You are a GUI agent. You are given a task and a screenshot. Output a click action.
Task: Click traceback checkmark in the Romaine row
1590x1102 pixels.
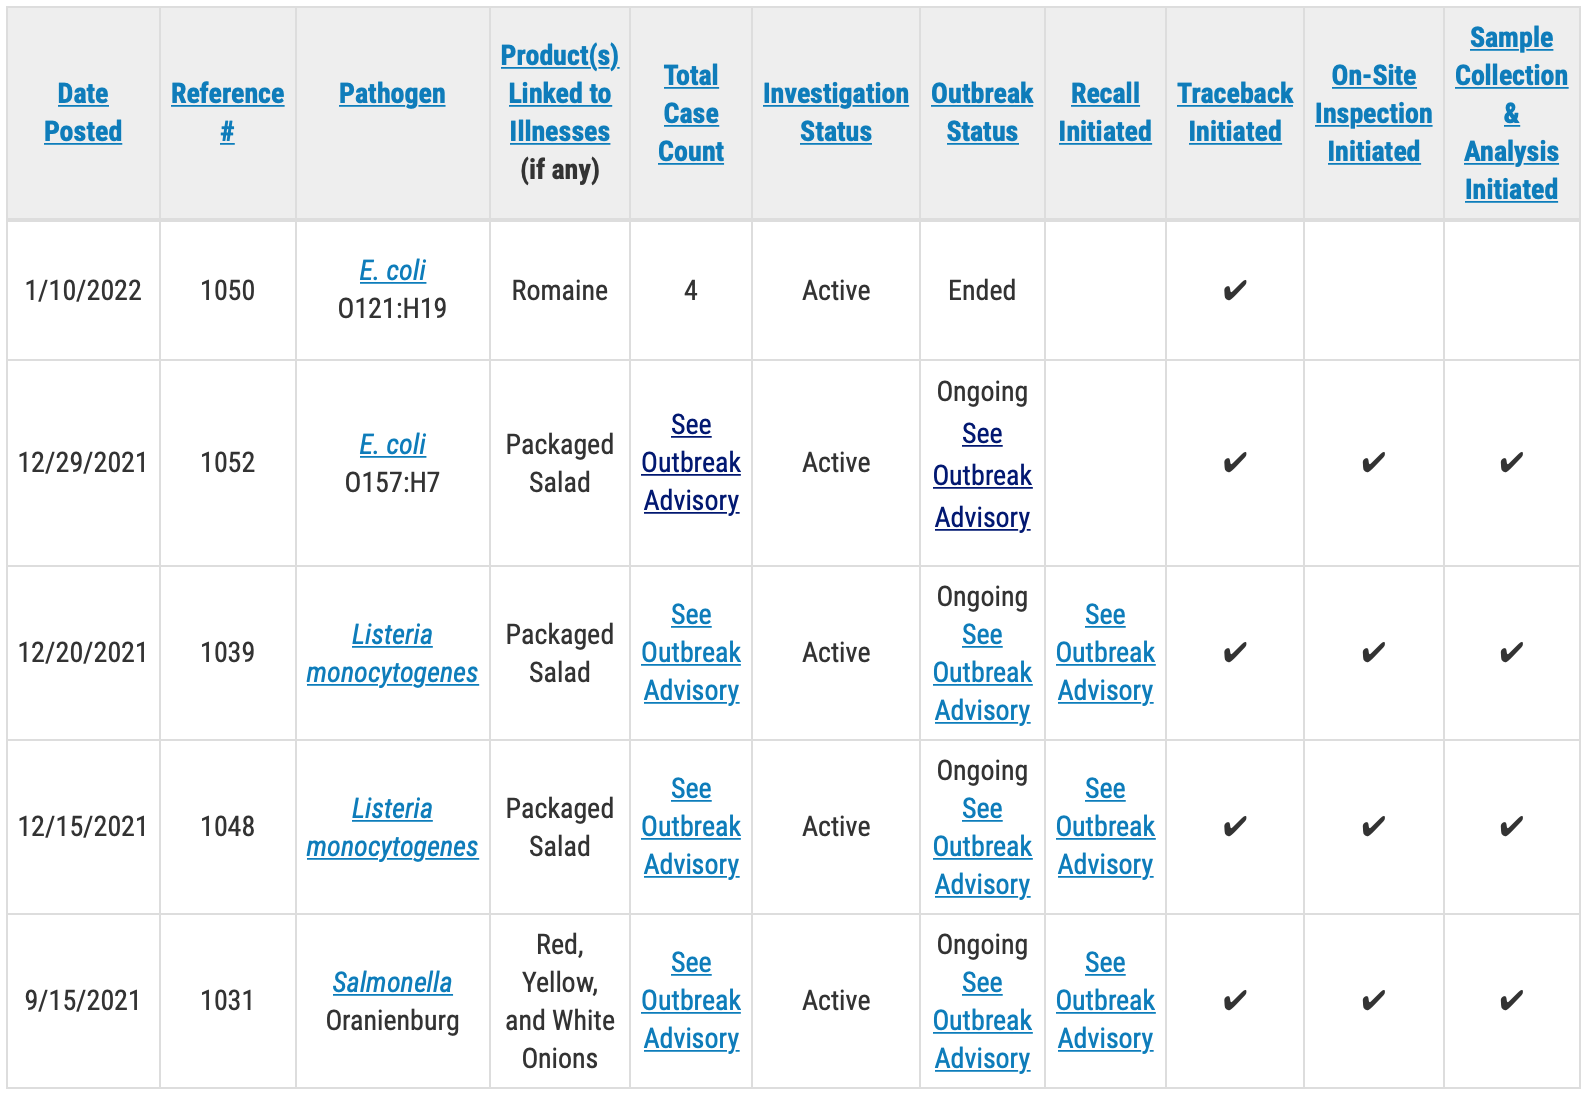click(x=1235, y=291)
